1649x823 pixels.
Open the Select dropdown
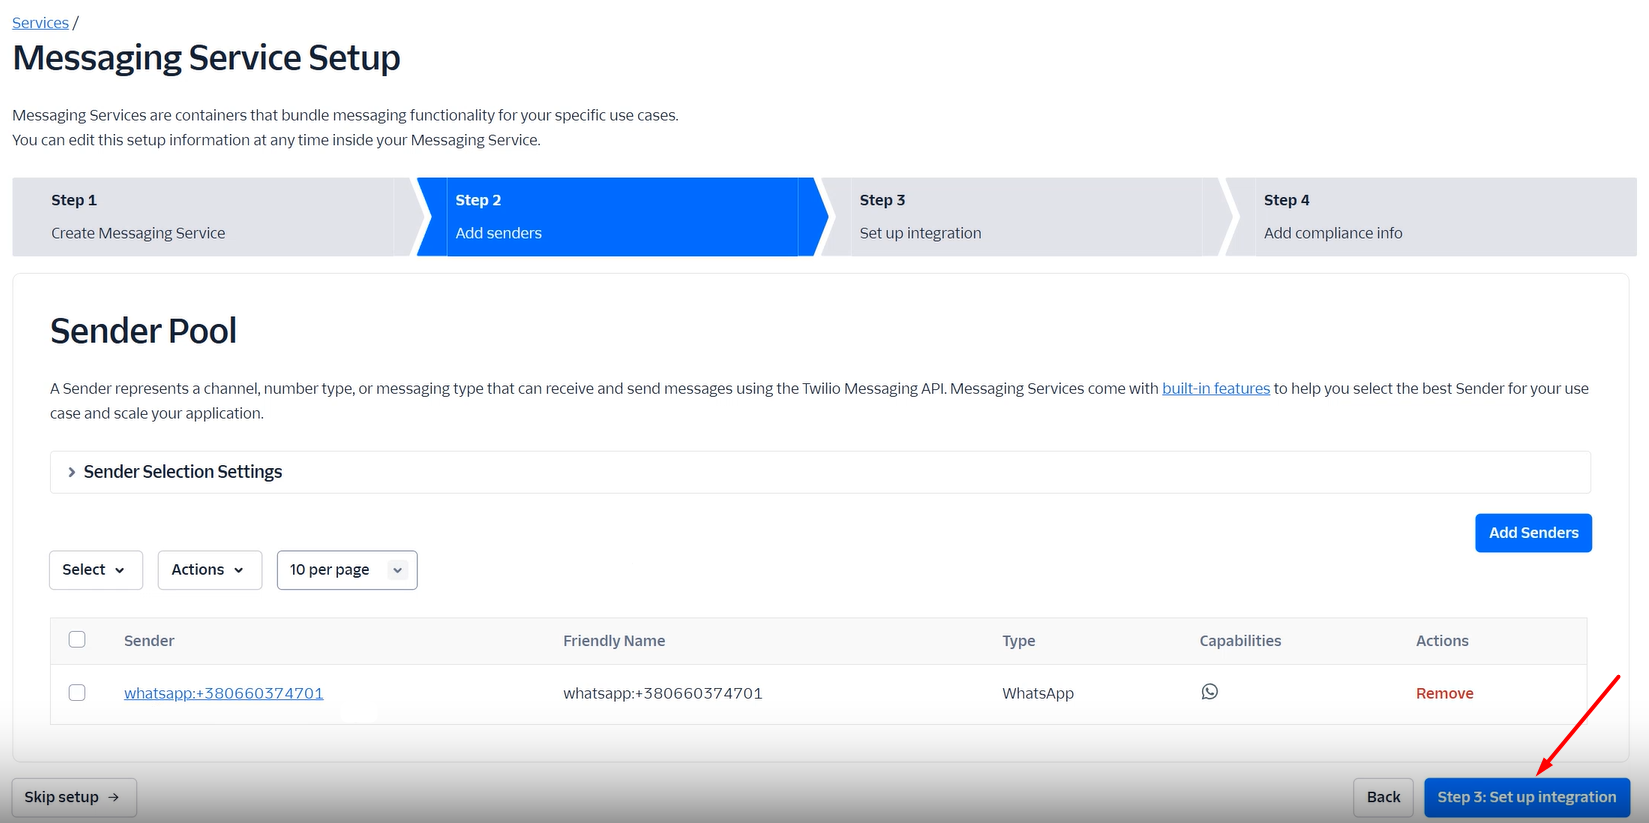[96, 570]
